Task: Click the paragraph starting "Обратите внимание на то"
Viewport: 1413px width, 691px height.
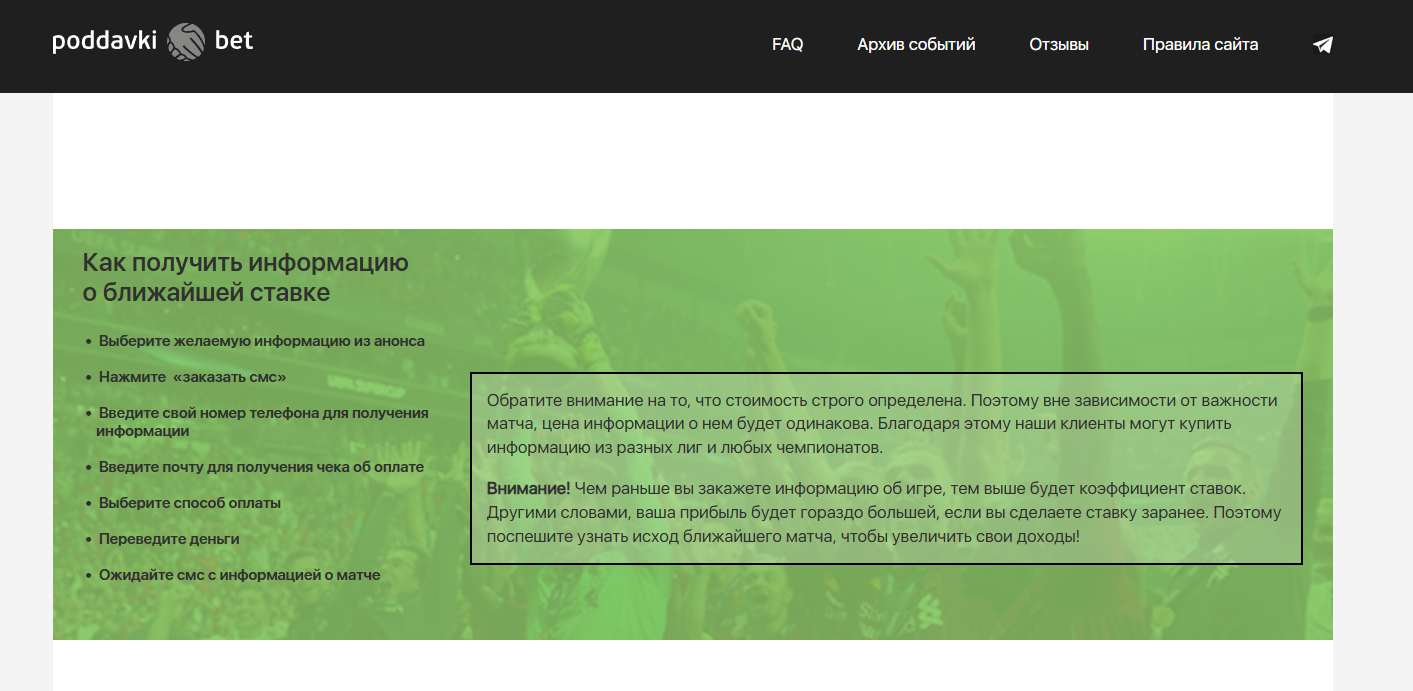Action: click(x=725, y=401)
